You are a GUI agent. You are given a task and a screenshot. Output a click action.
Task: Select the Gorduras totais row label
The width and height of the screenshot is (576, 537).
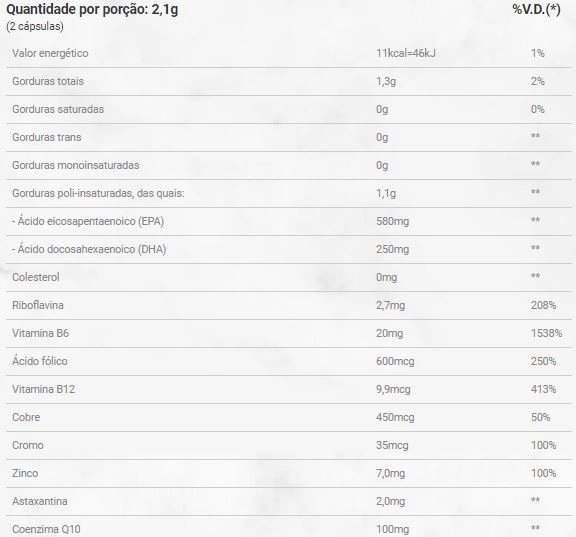48,81
